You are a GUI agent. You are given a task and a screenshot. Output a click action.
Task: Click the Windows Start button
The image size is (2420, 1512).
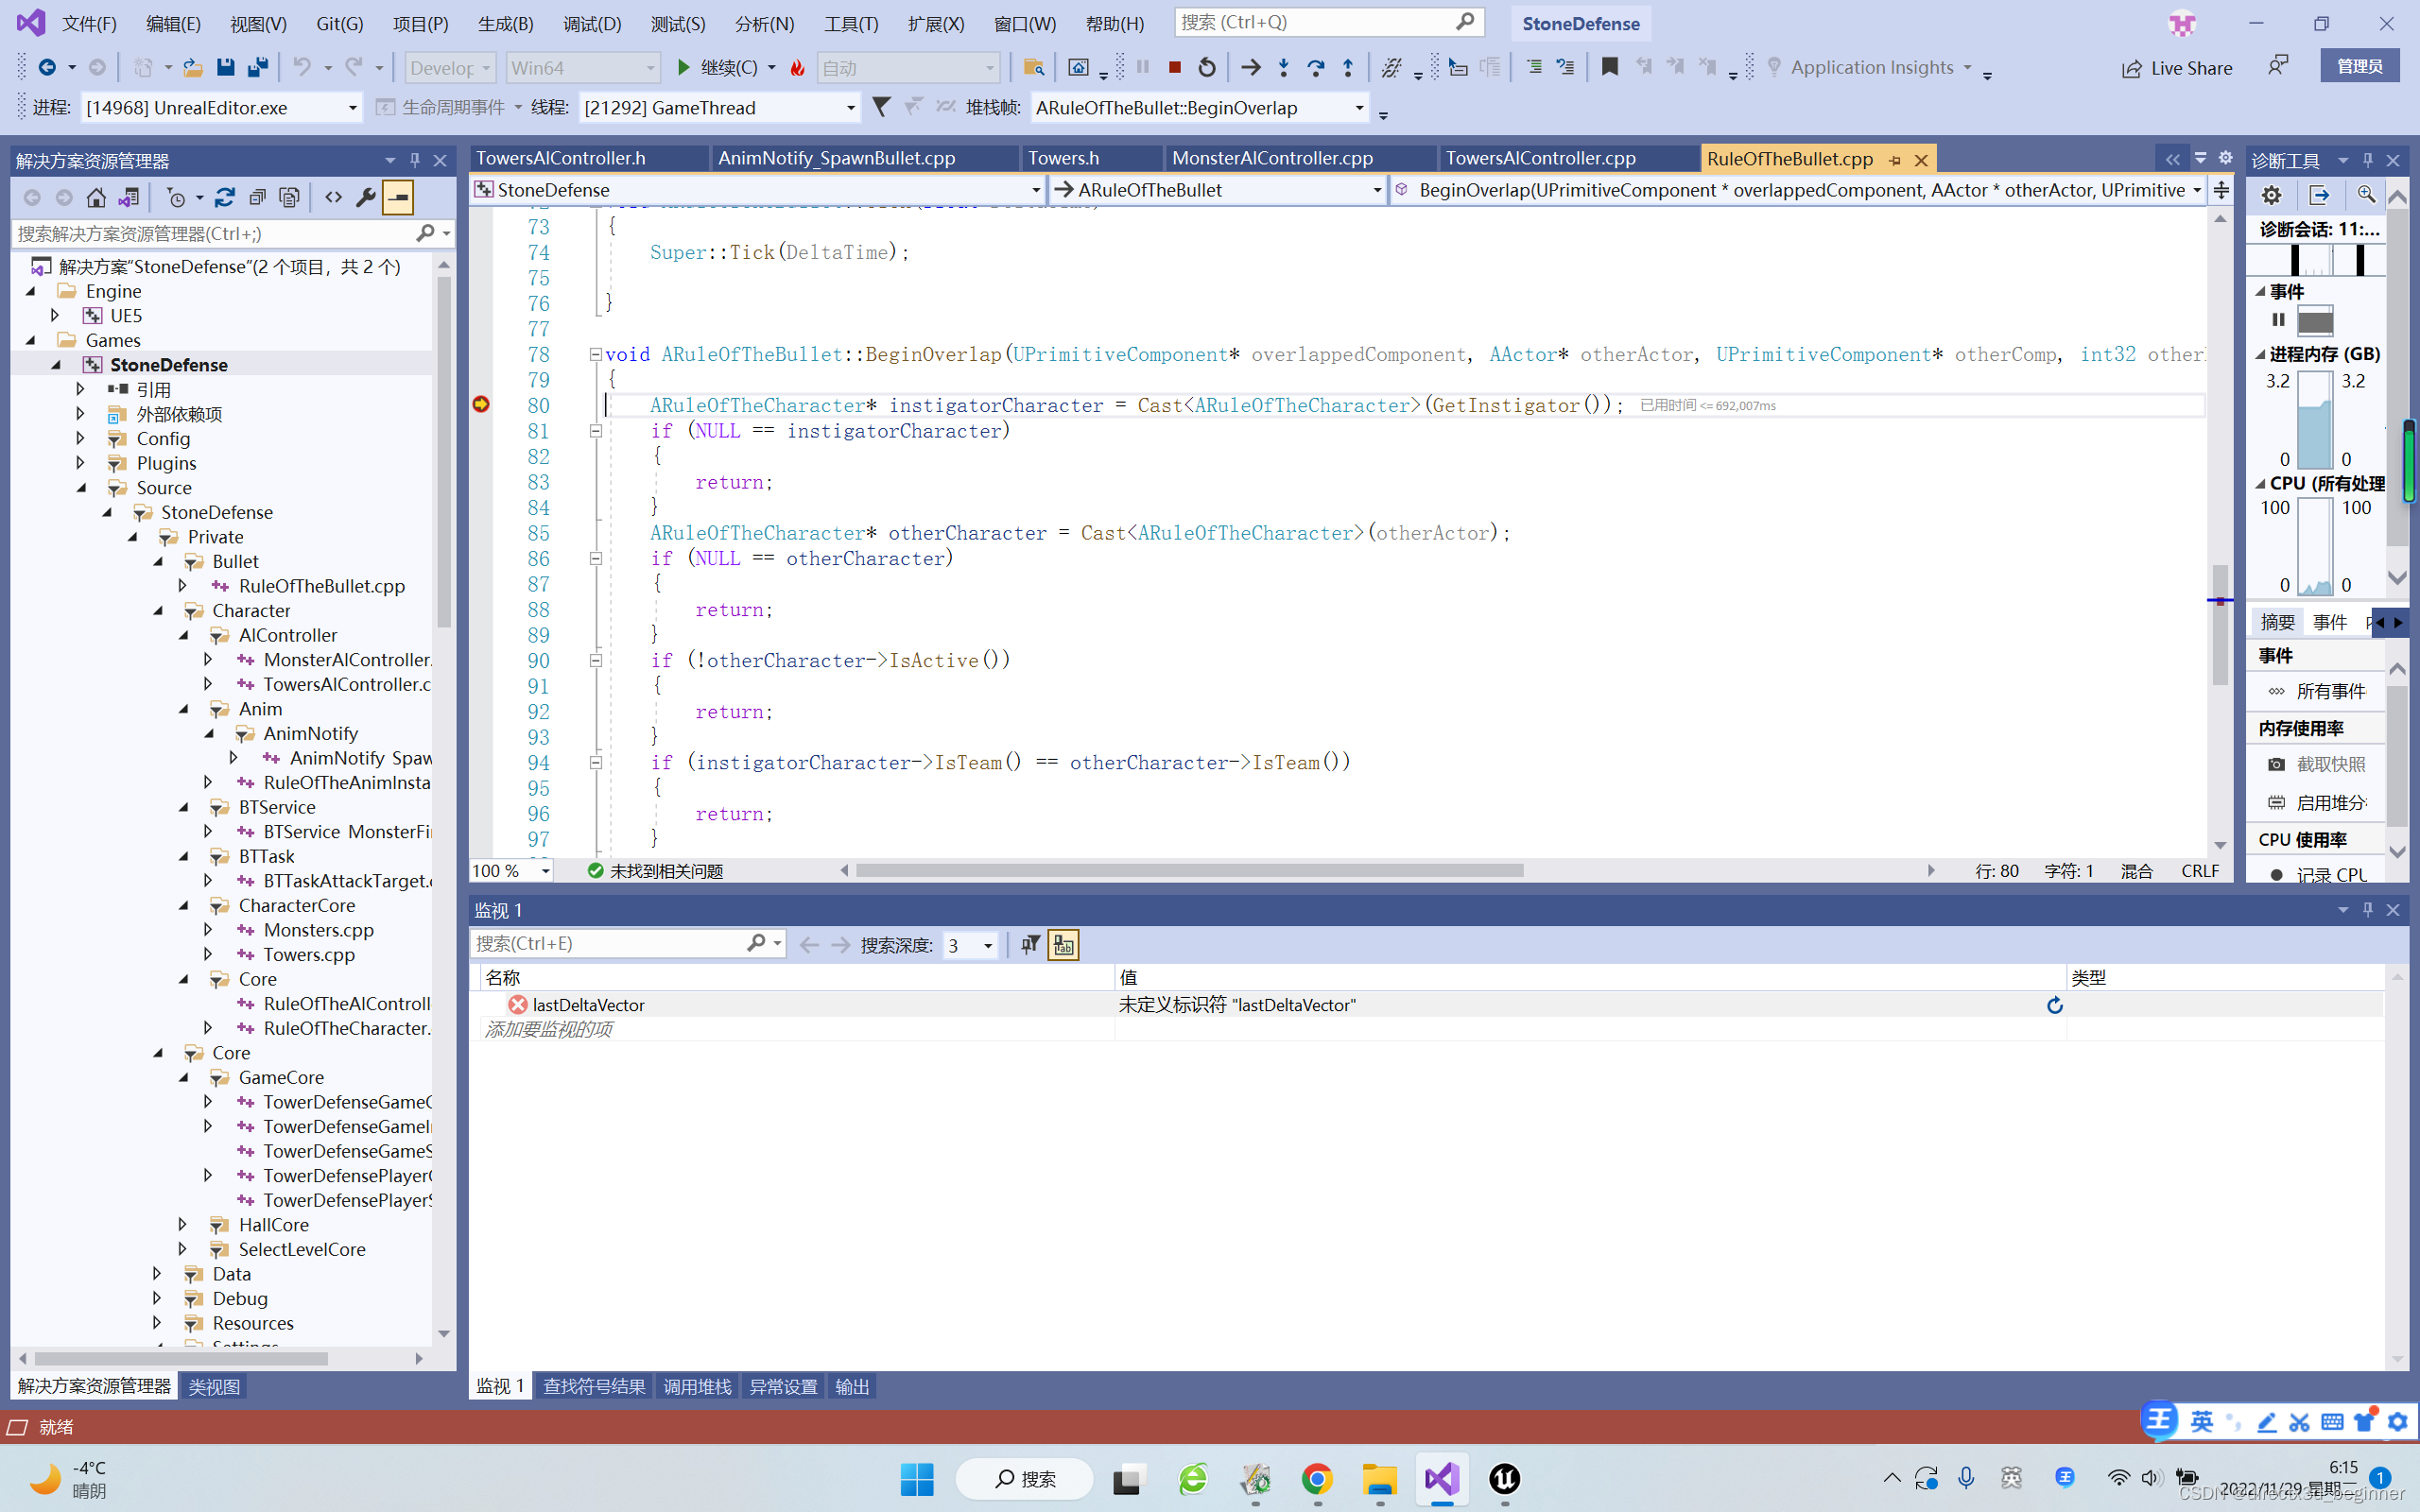point(916,1479)
